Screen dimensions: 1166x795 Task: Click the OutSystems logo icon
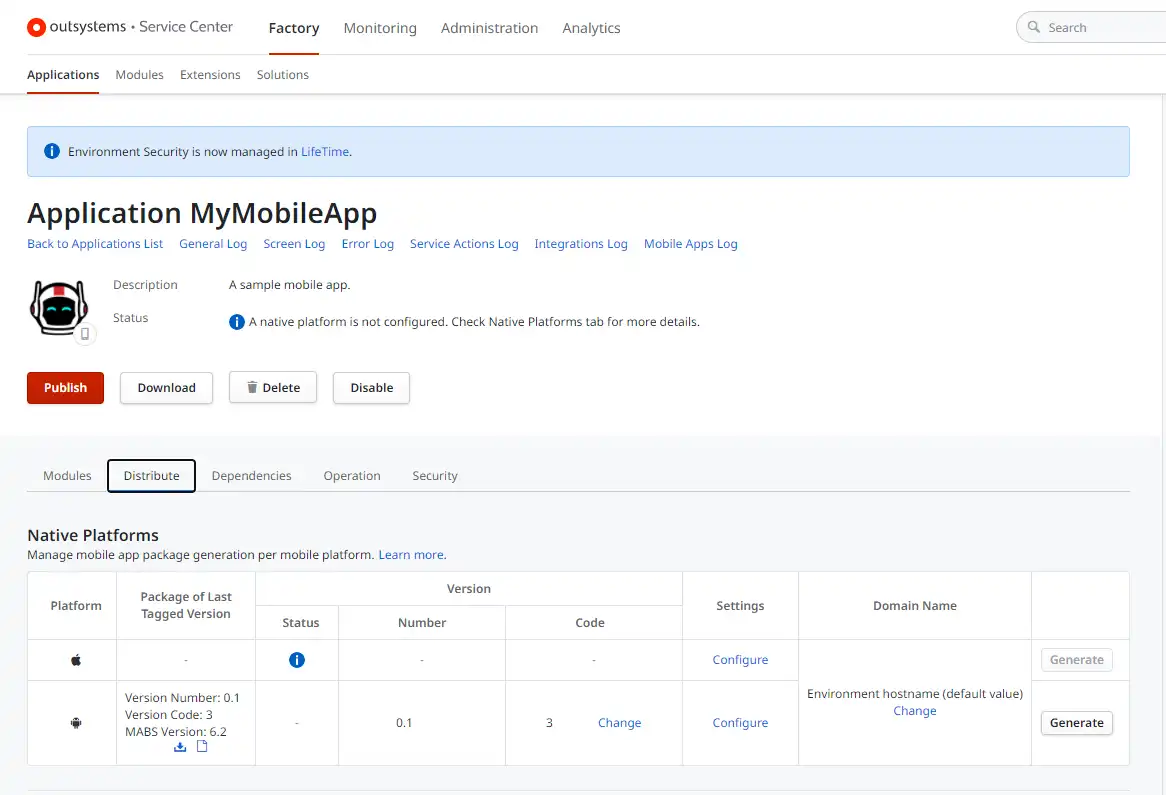[x=36, y=28]
